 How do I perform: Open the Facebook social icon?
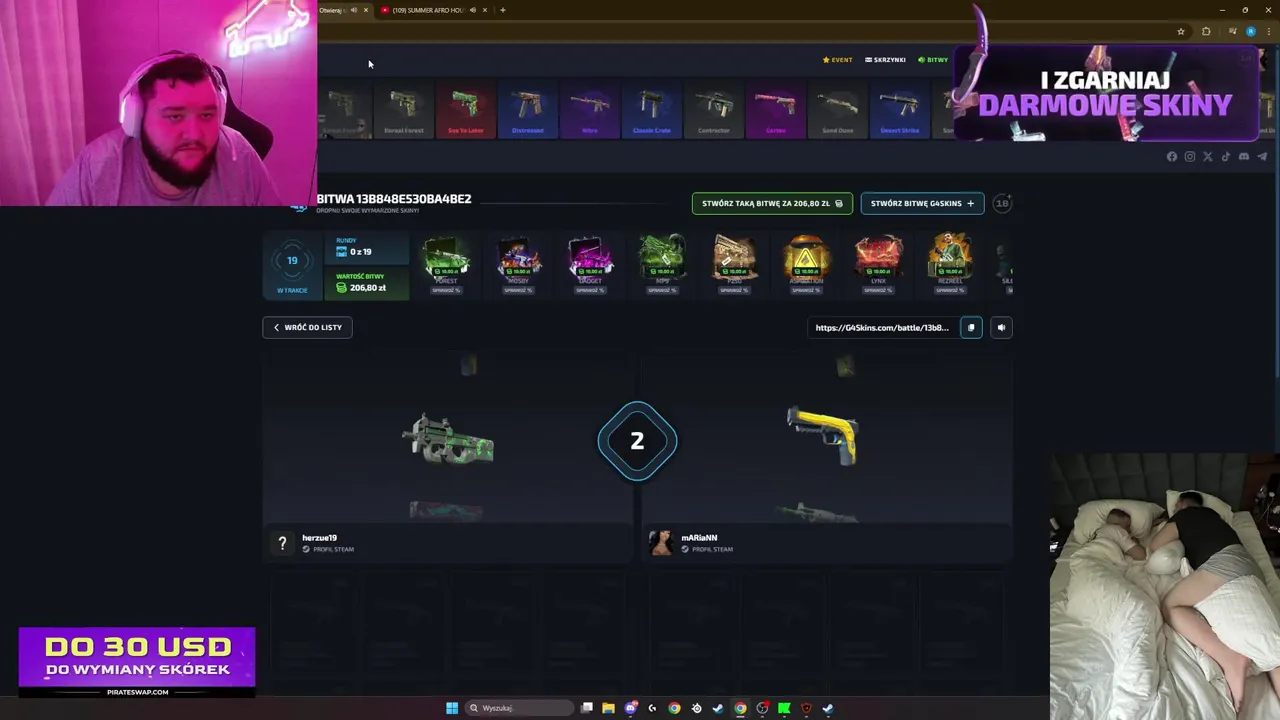tap(1172, 156)
